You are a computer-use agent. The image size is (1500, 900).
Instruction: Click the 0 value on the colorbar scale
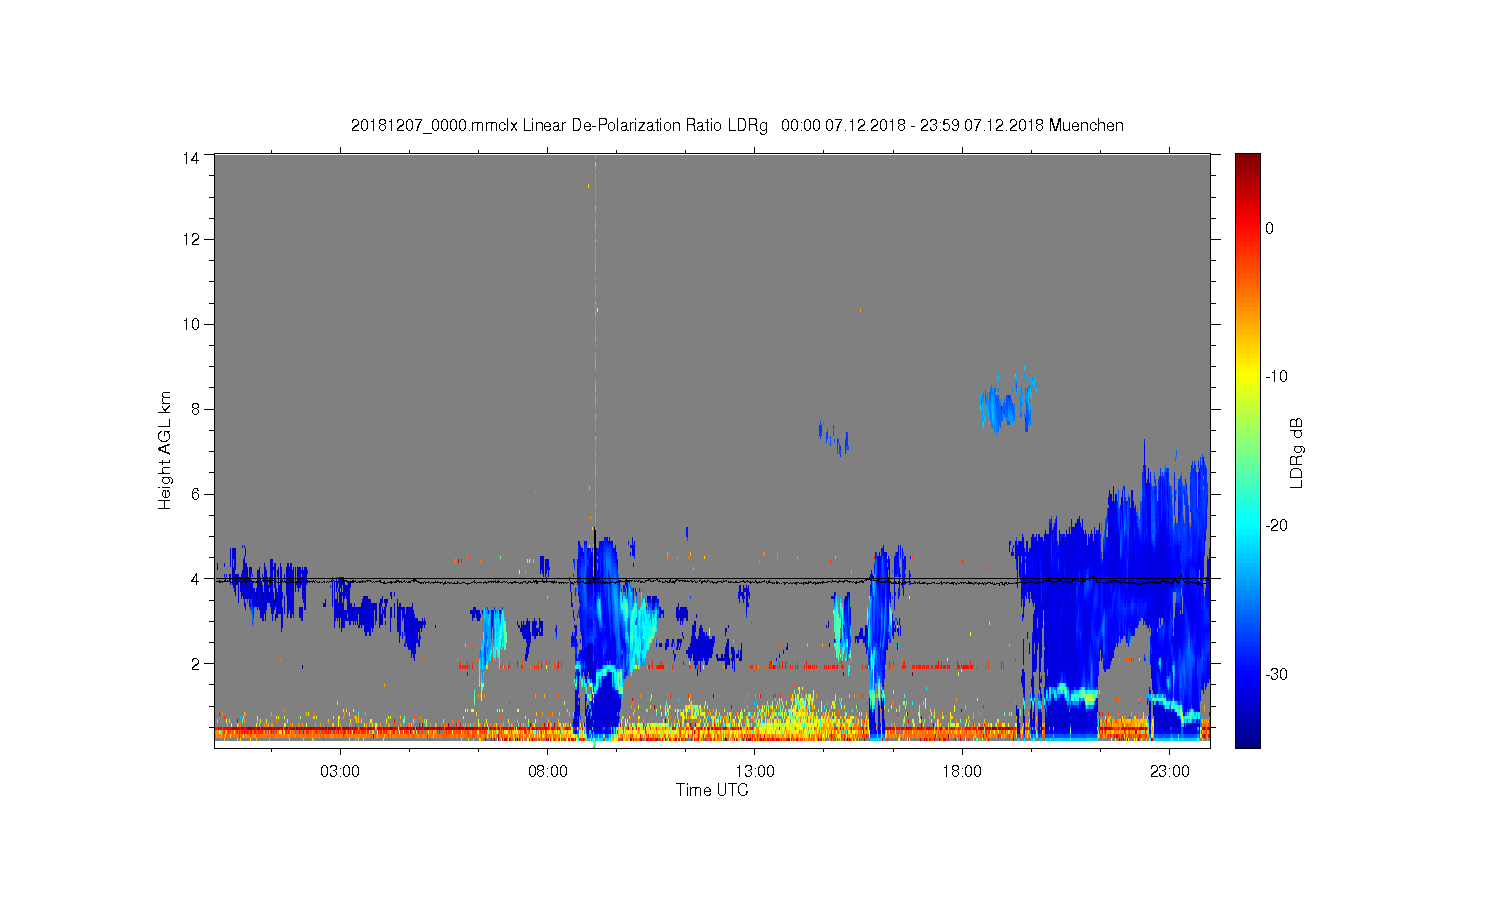click(x=1269, y=228)
